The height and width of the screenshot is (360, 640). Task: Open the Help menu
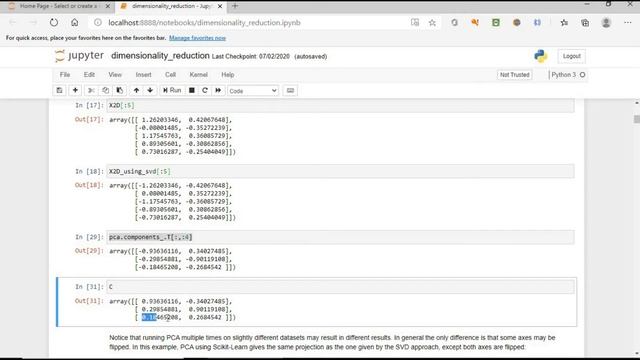pos(227,75)
